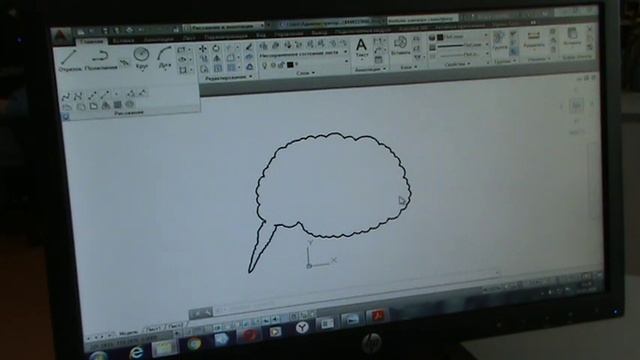Open the lineweight ПоСлою dropdown
This screenshot has height=360, width=640.
(463, 45)
